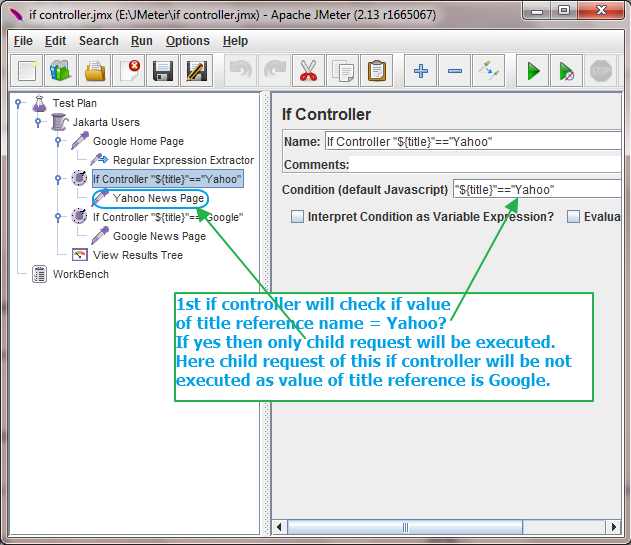Open the Templates toolbar icon
The image size is (631, 545).
tap(60, 71)
